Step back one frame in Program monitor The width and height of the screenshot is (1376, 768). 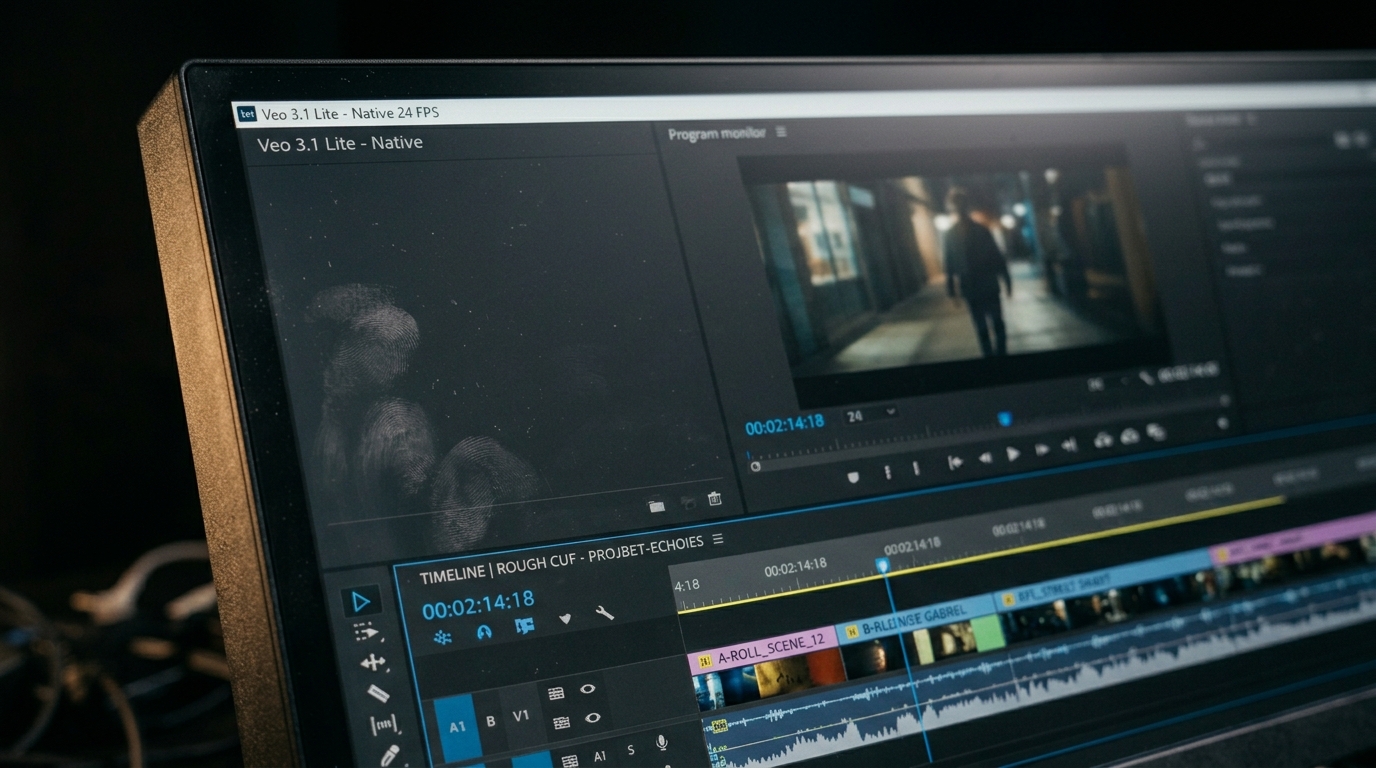pyautogui.click(x=985, y=458)
